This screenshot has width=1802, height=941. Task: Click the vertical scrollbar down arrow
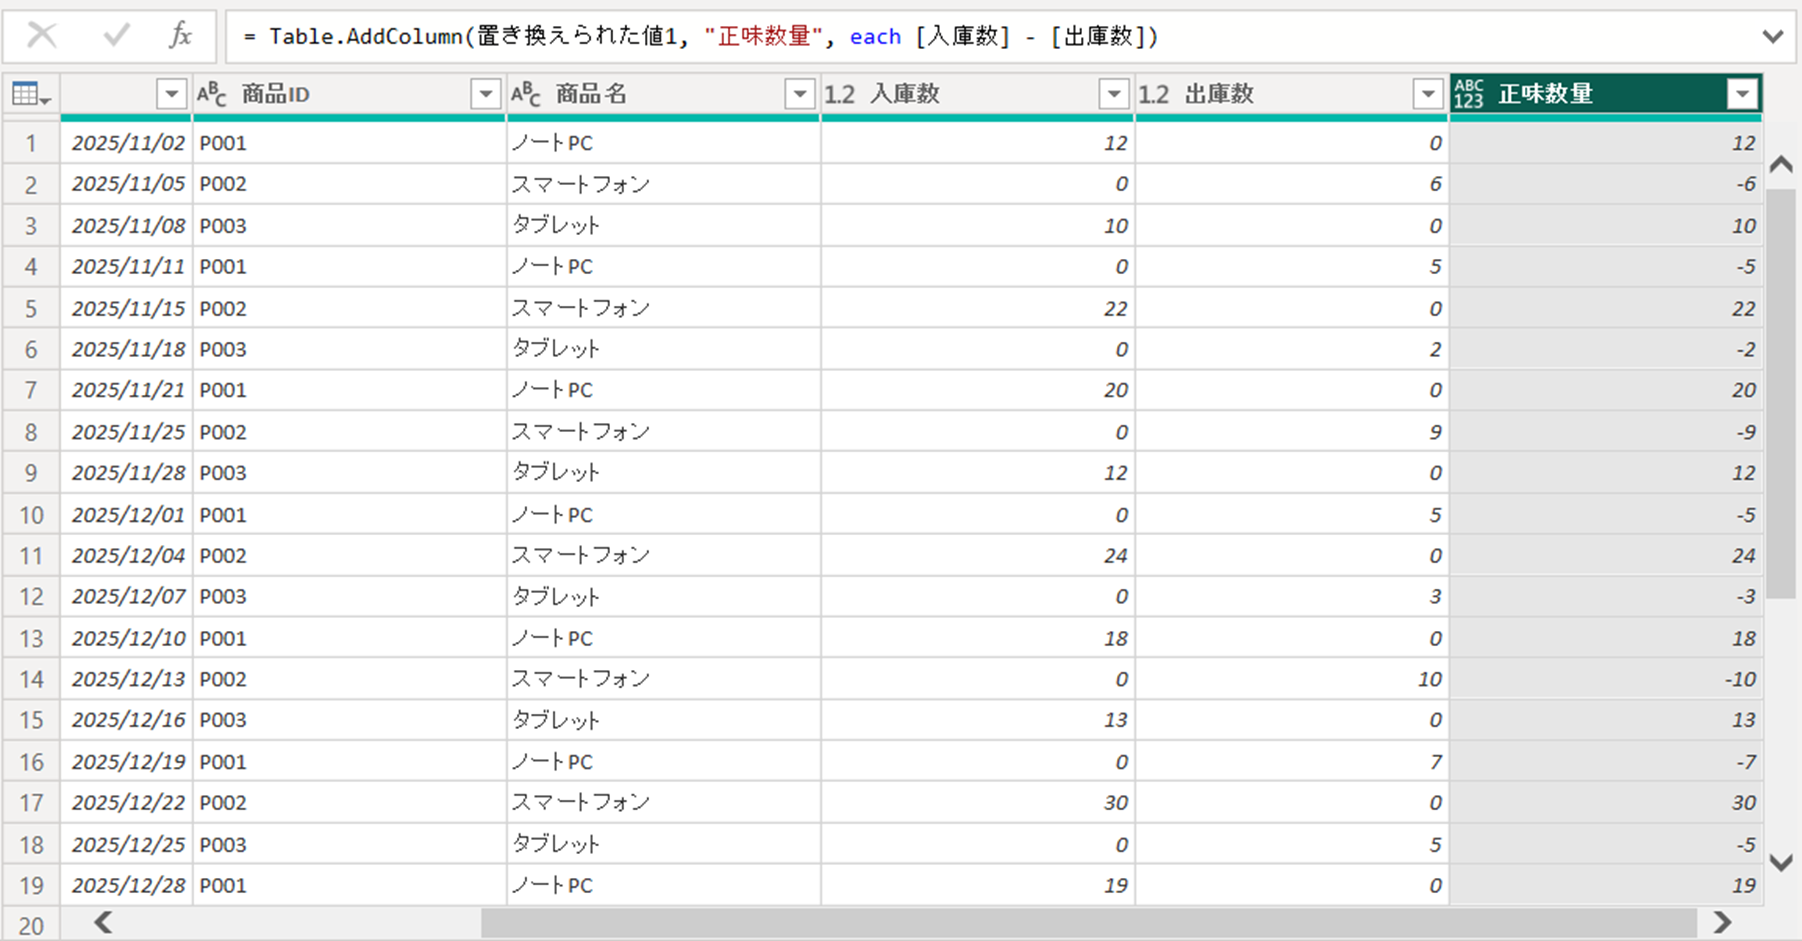pyautogui.click(x=1781, y=862)
